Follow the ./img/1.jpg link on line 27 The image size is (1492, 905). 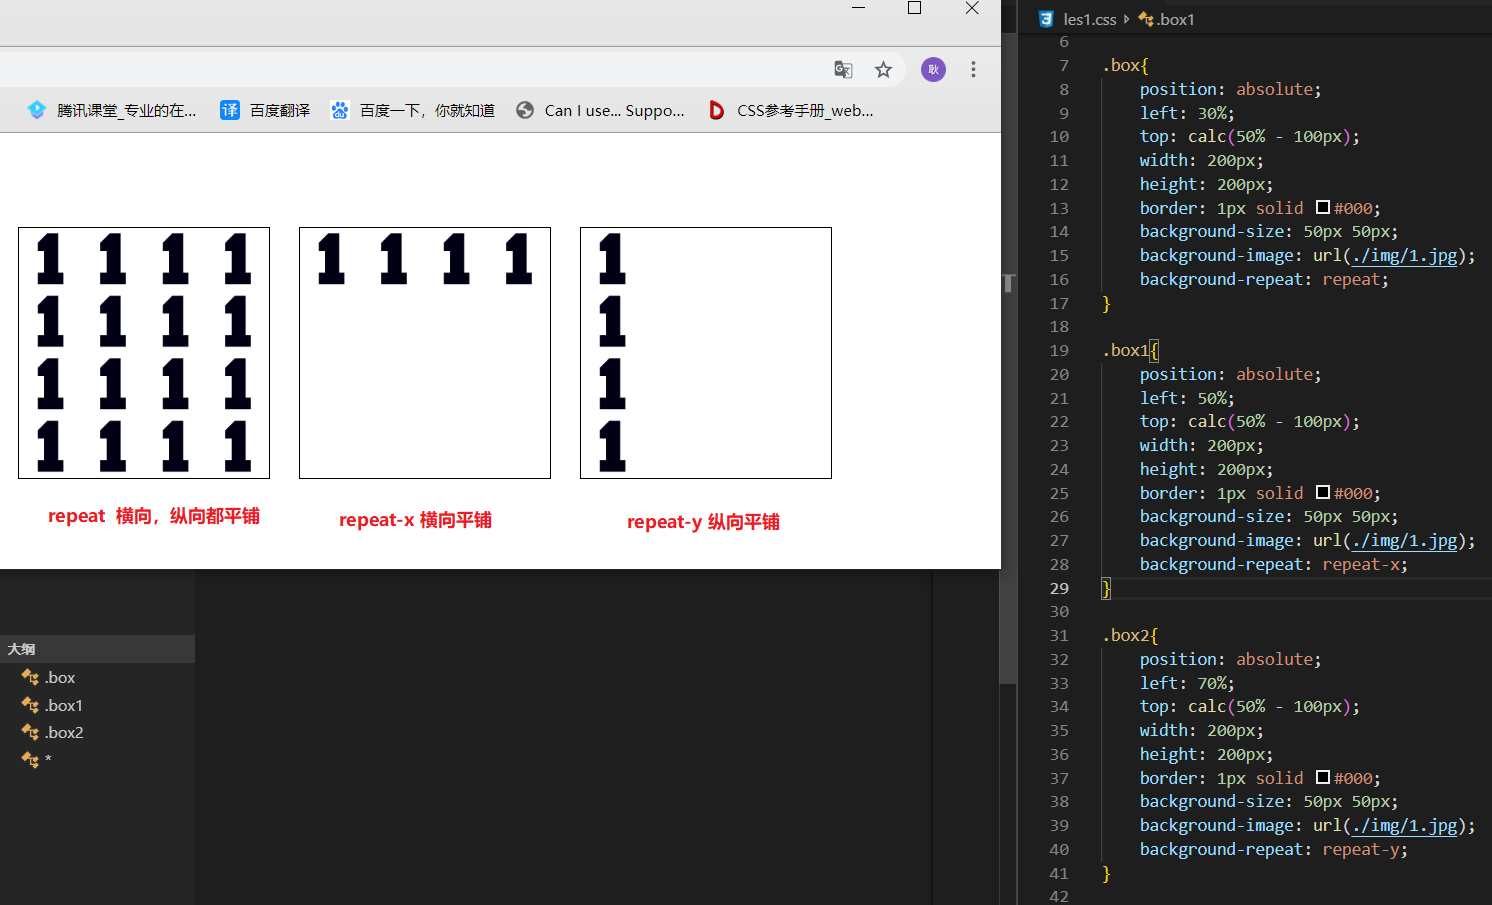pos(1404,541)
